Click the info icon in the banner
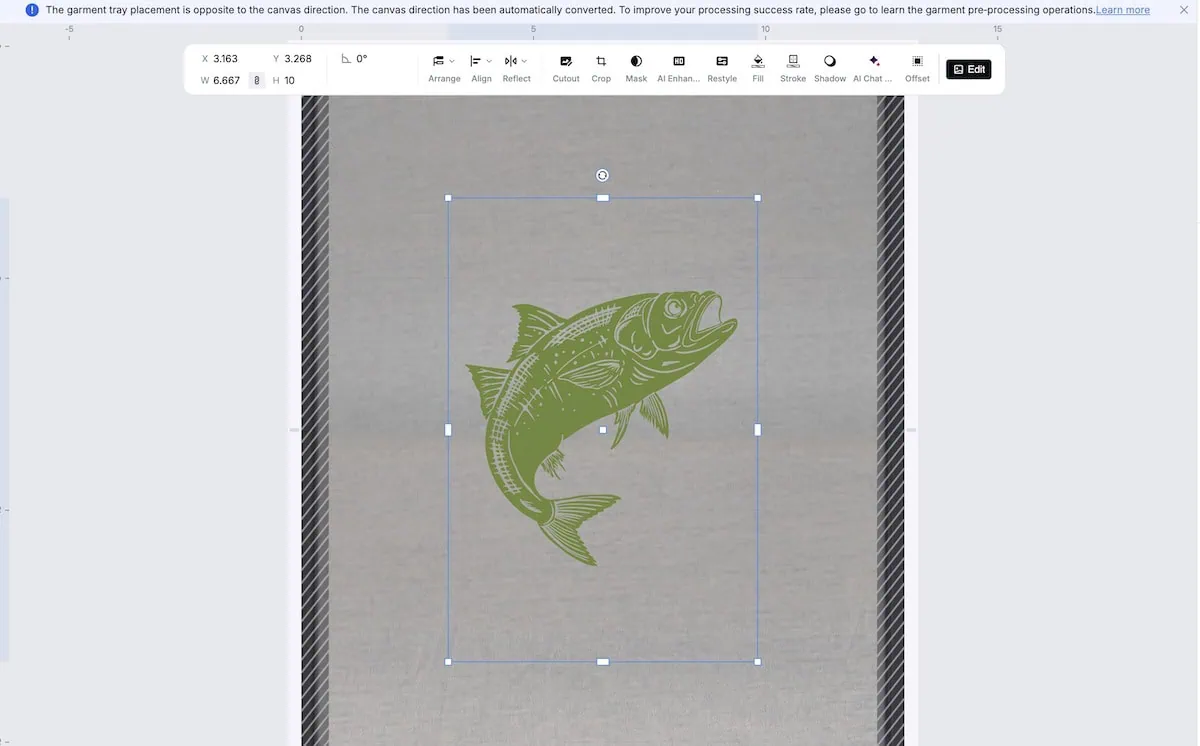This screenshot has height=746, width=1200. point(33,10)
